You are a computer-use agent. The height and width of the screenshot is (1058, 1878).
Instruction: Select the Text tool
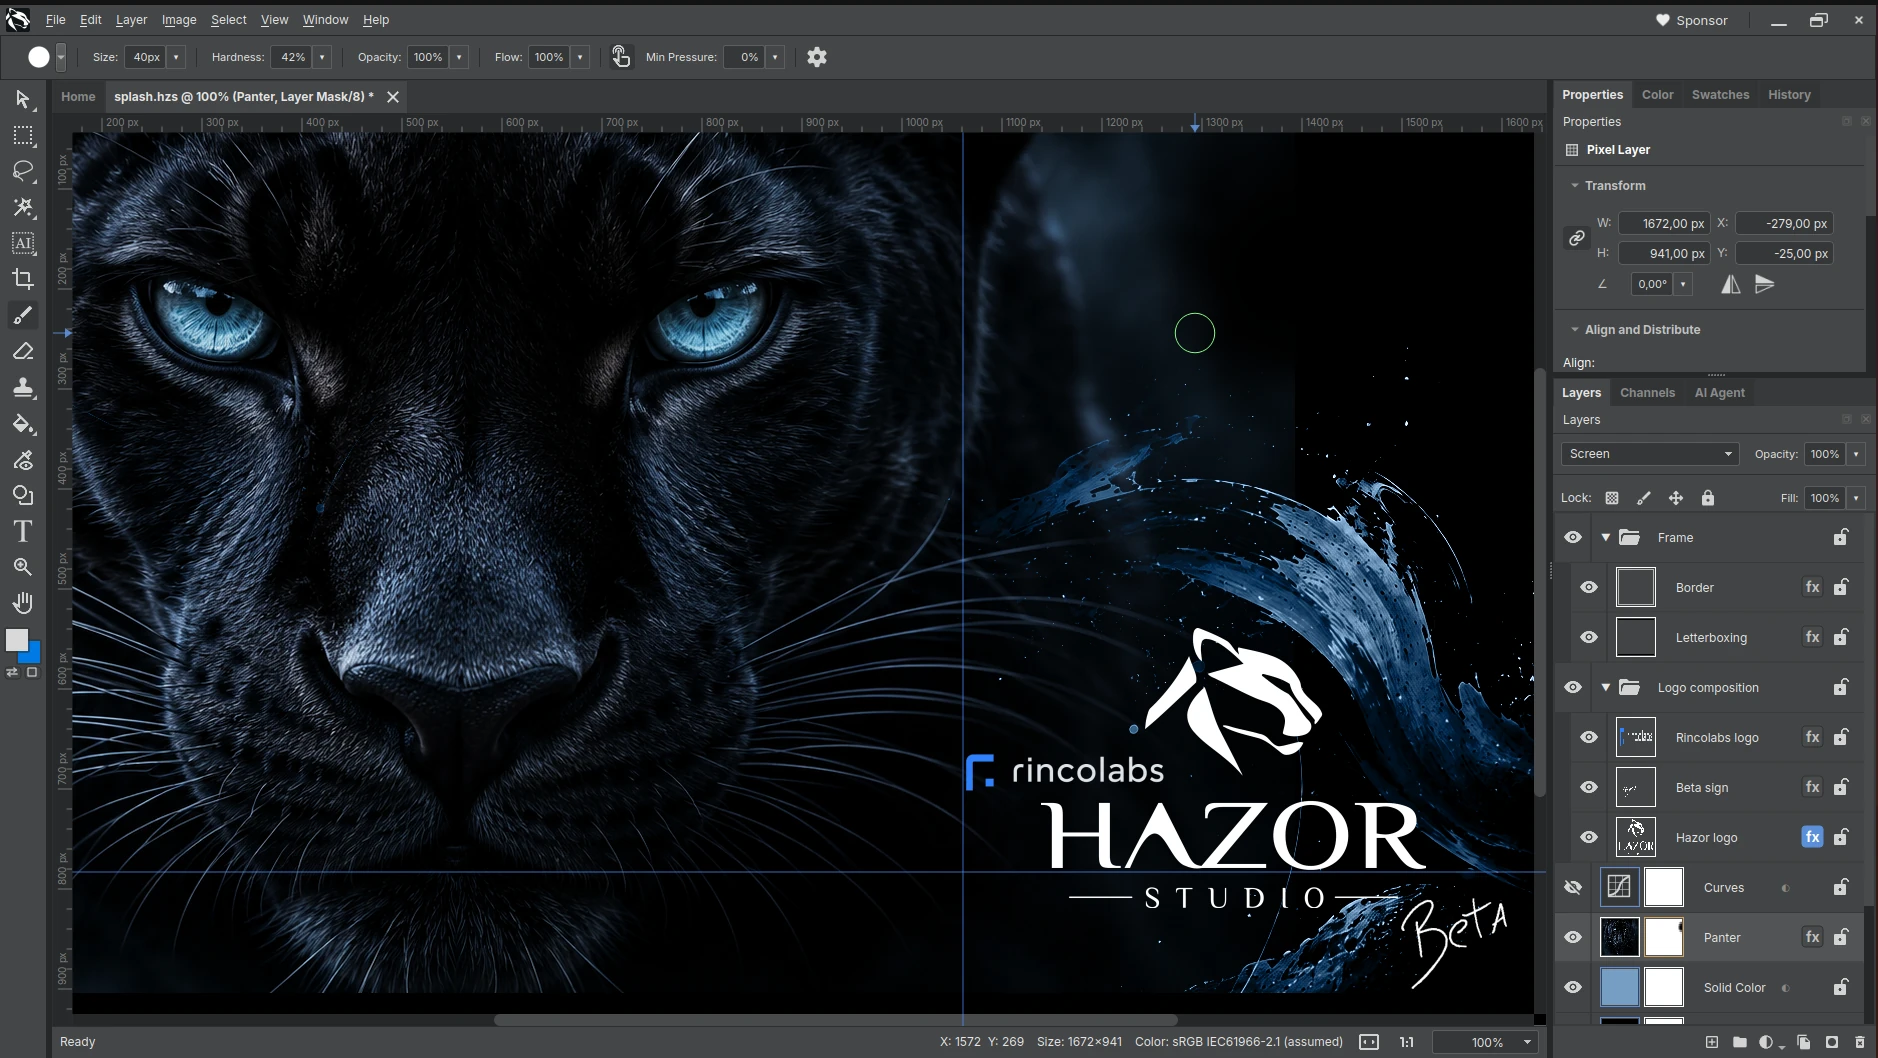23,531
